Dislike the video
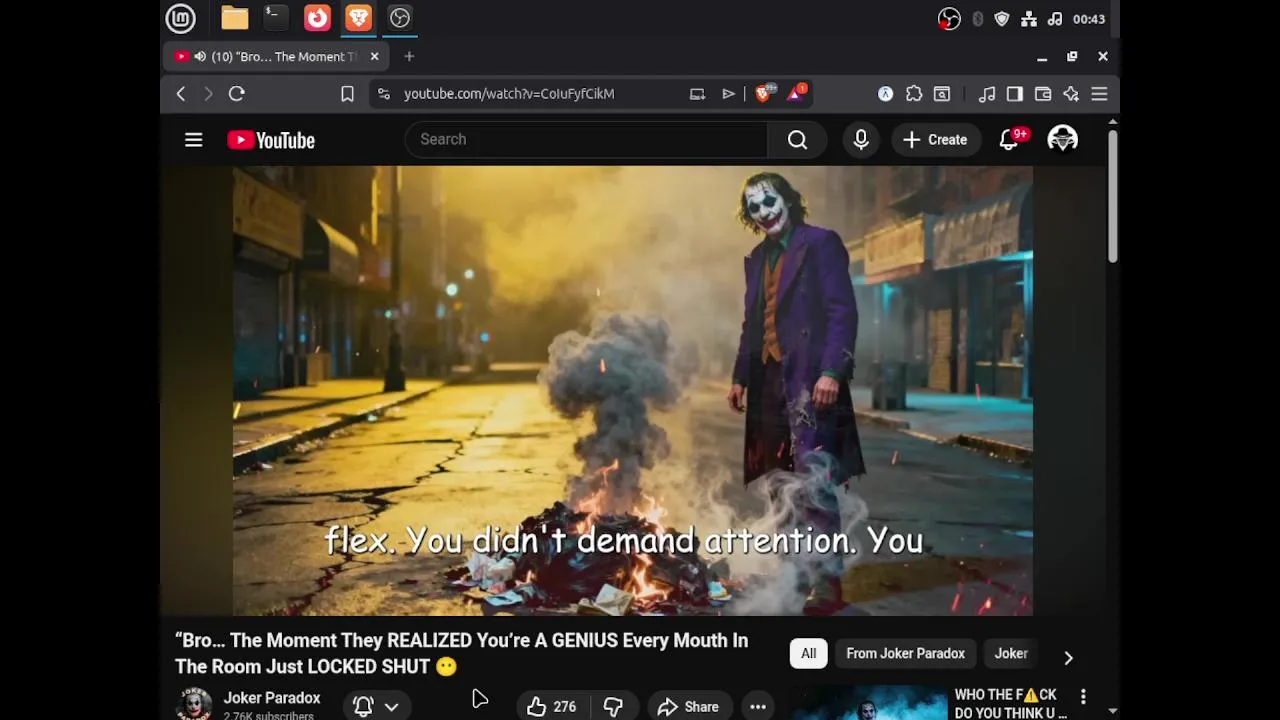This screenshot has height=720, width=1280. [x=613, y=706]
